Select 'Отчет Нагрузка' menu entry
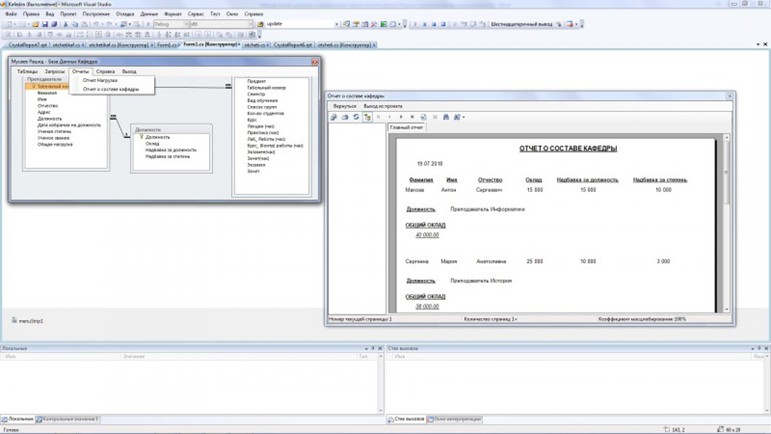This screenshot has height=434, width=771. click(100, 80)
